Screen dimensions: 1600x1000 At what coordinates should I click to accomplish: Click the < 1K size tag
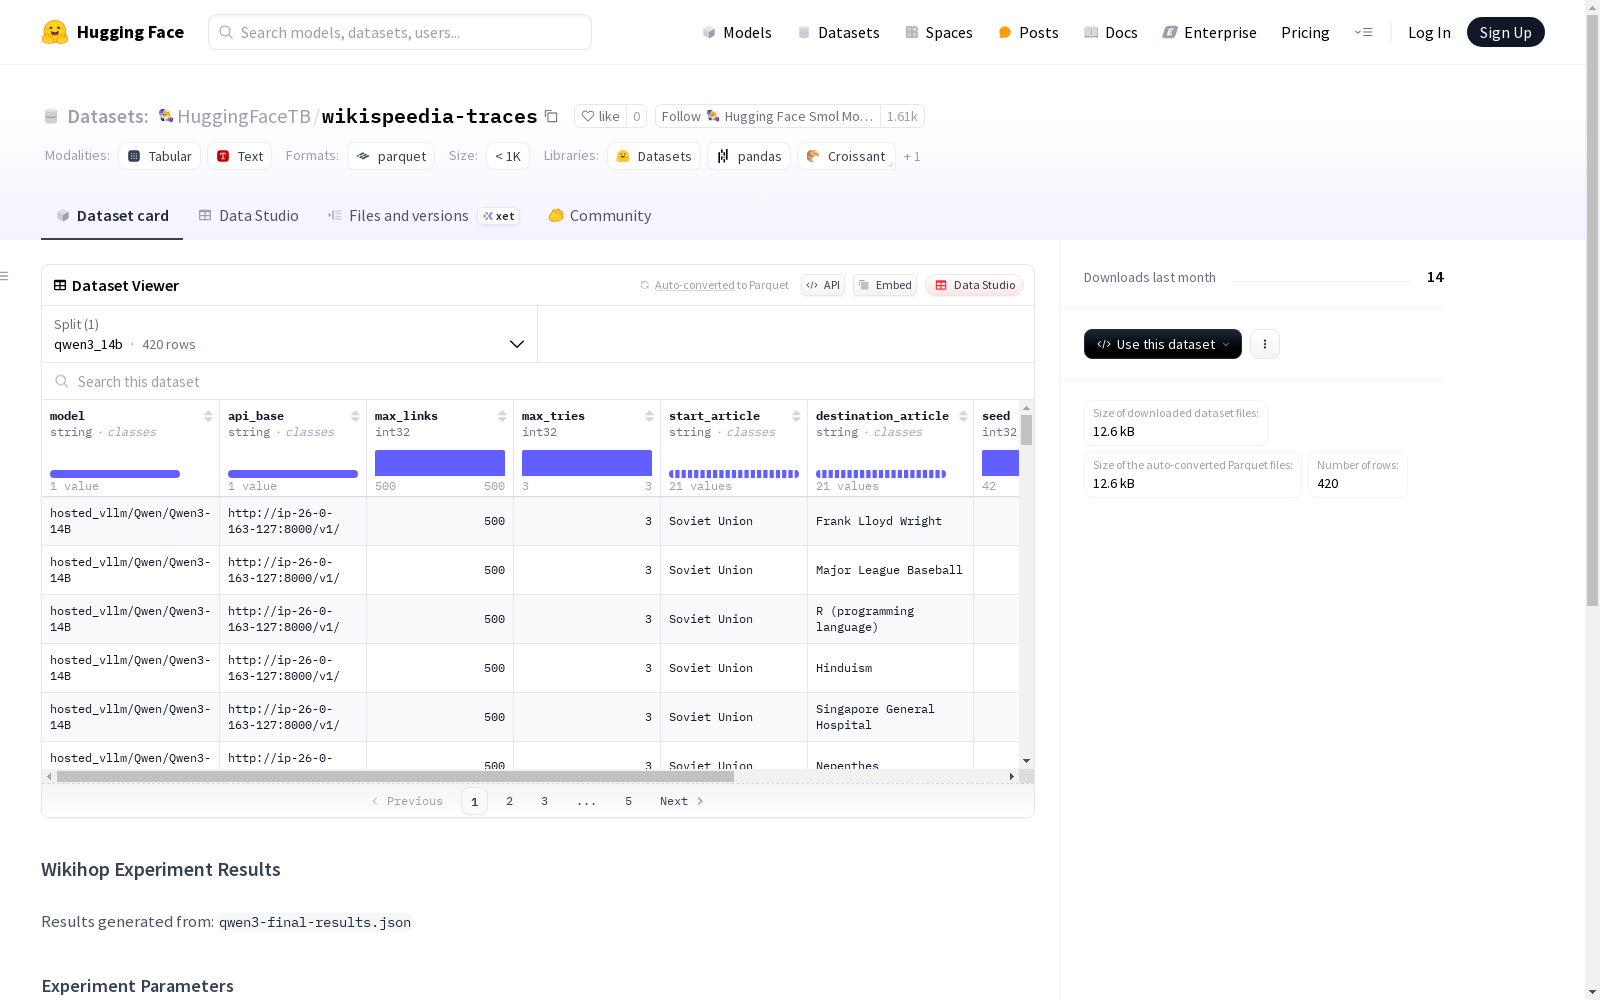pos(508,156)
